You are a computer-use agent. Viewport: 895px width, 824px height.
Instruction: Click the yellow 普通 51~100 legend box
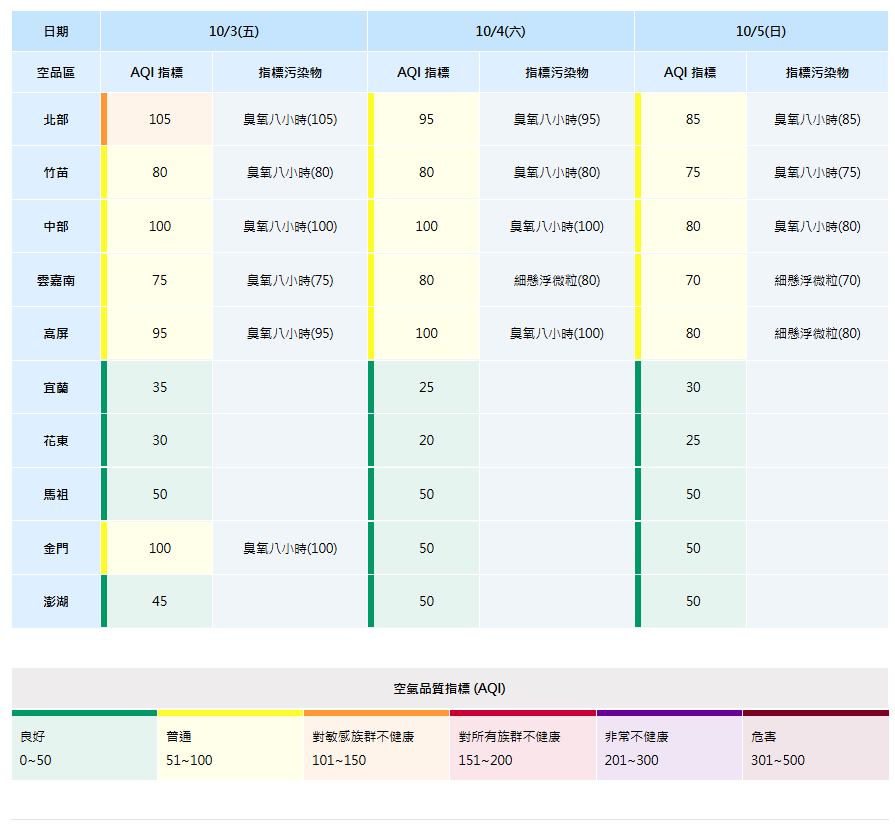230,747
